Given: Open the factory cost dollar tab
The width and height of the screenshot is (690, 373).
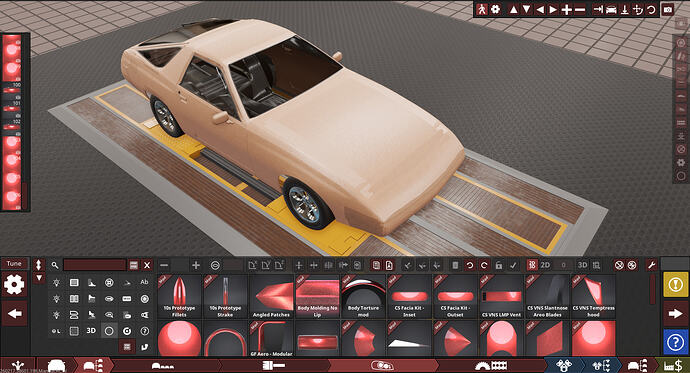Looking at the screenshot, I should tap(672, 366).
